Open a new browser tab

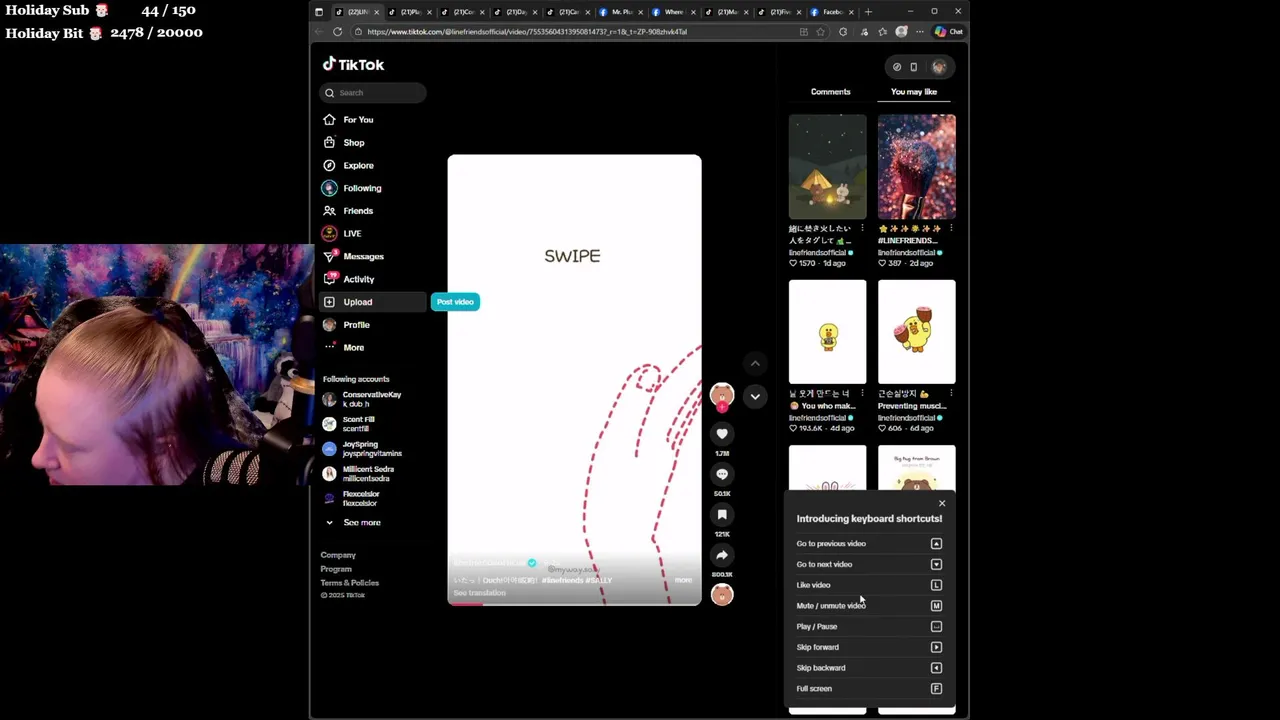point(868,12)
